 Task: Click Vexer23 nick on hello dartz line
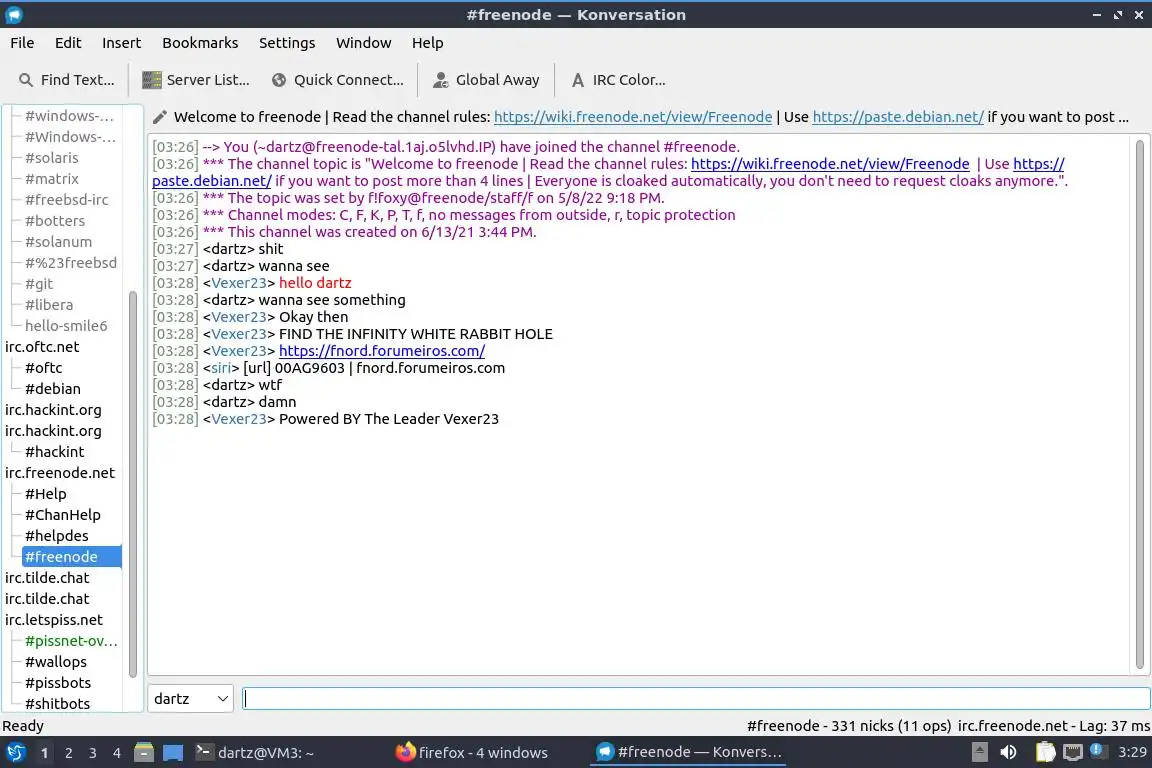tap(239, 283)
